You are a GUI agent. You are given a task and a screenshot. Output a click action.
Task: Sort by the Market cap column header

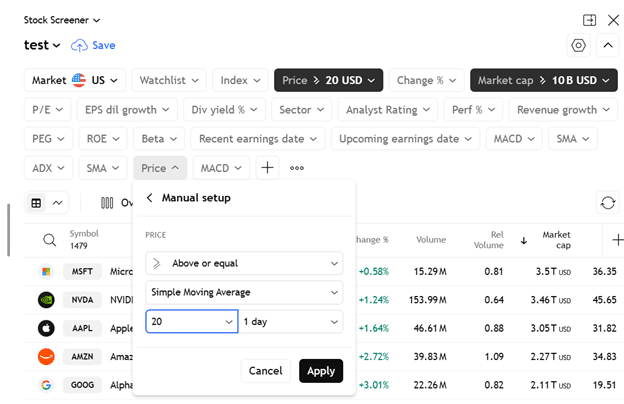click(x=555, y=240)
